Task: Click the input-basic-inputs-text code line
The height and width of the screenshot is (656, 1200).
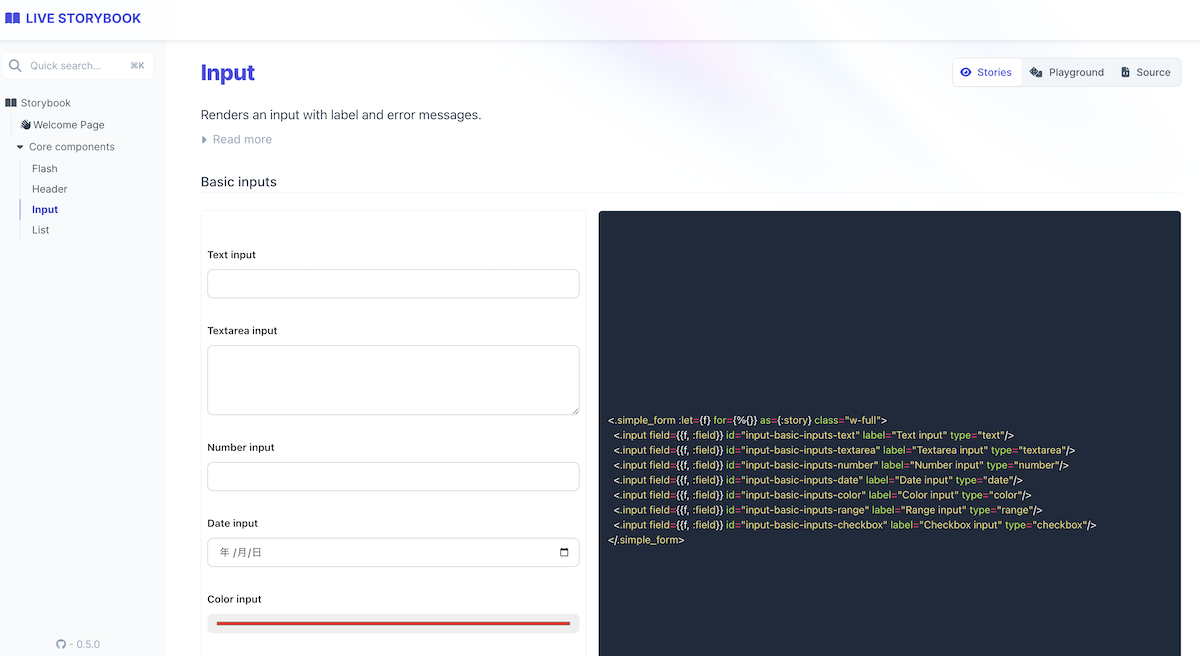Action: coord(814,435)
